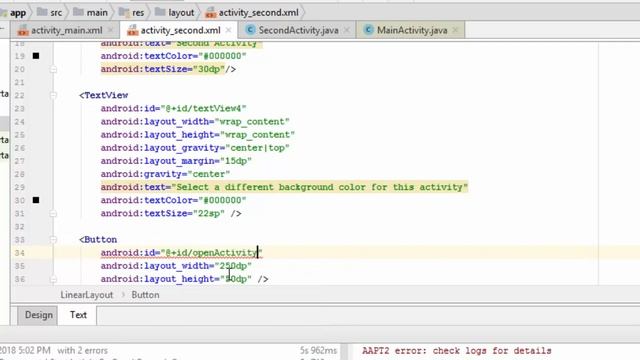Click the textSize 30dp value on line 20

[209, 69]
